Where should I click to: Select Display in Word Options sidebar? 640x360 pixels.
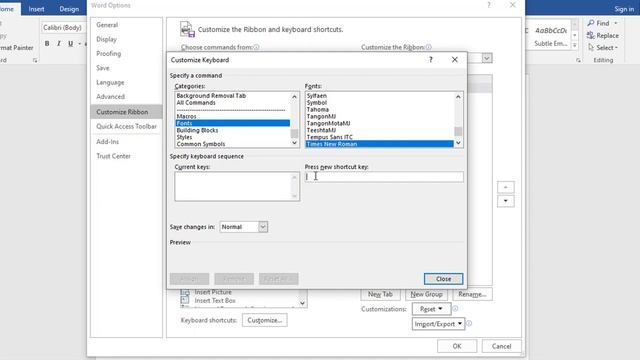[x=106, y=39]
